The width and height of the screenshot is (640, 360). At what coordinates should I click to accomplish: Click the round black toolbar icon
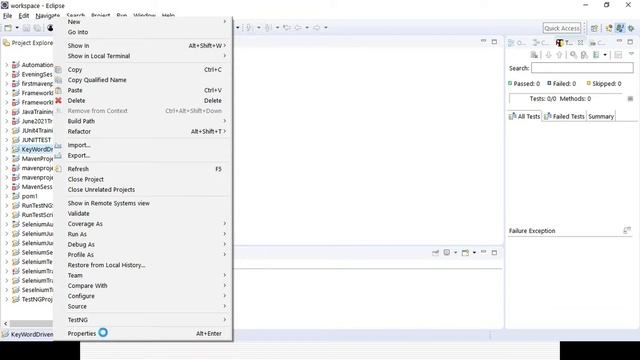pos(50,28)
